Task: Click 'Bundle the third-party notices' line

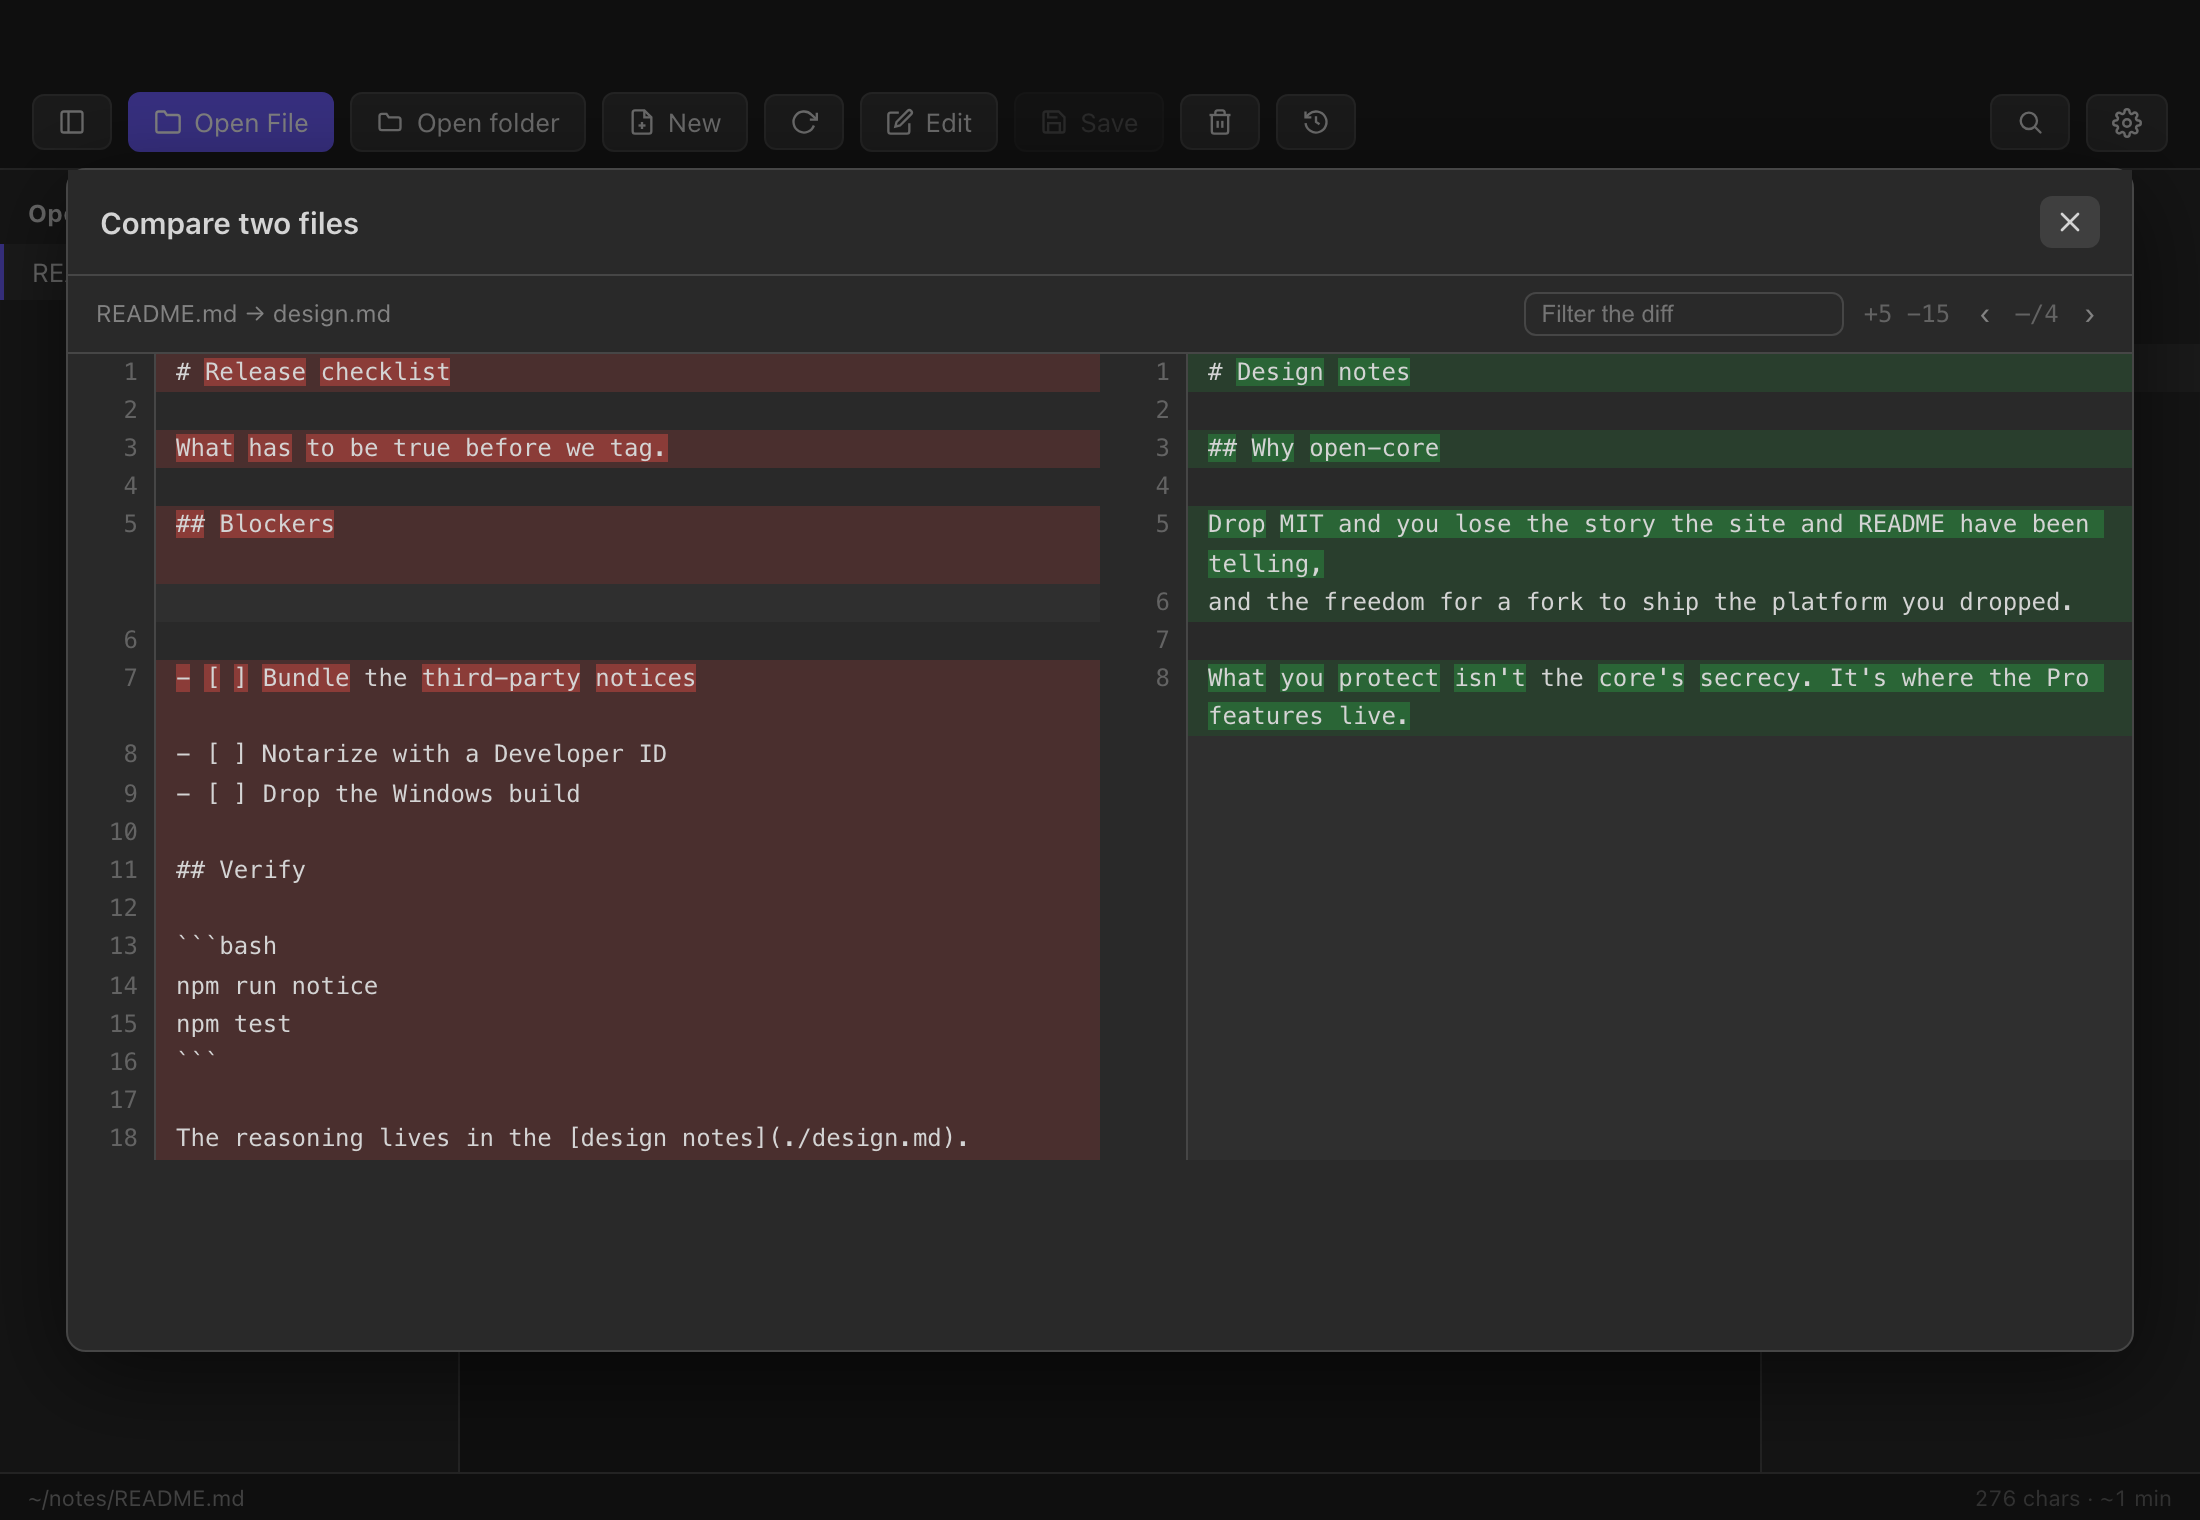Action: pos(628,697)
